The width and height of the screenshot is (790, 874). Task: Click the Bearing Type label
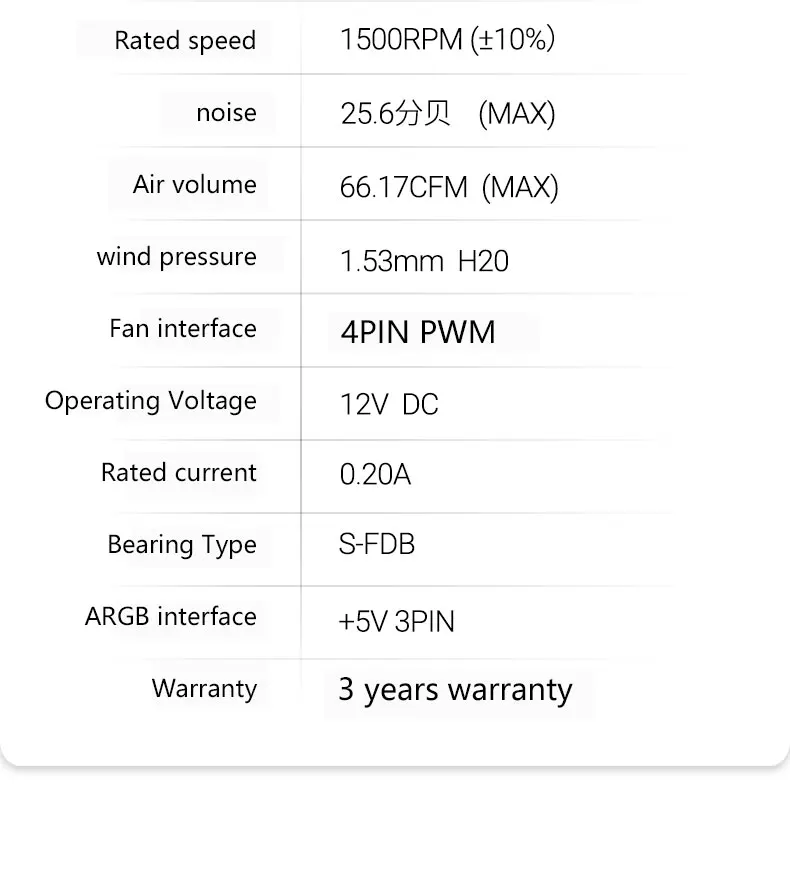coord(182,545)
